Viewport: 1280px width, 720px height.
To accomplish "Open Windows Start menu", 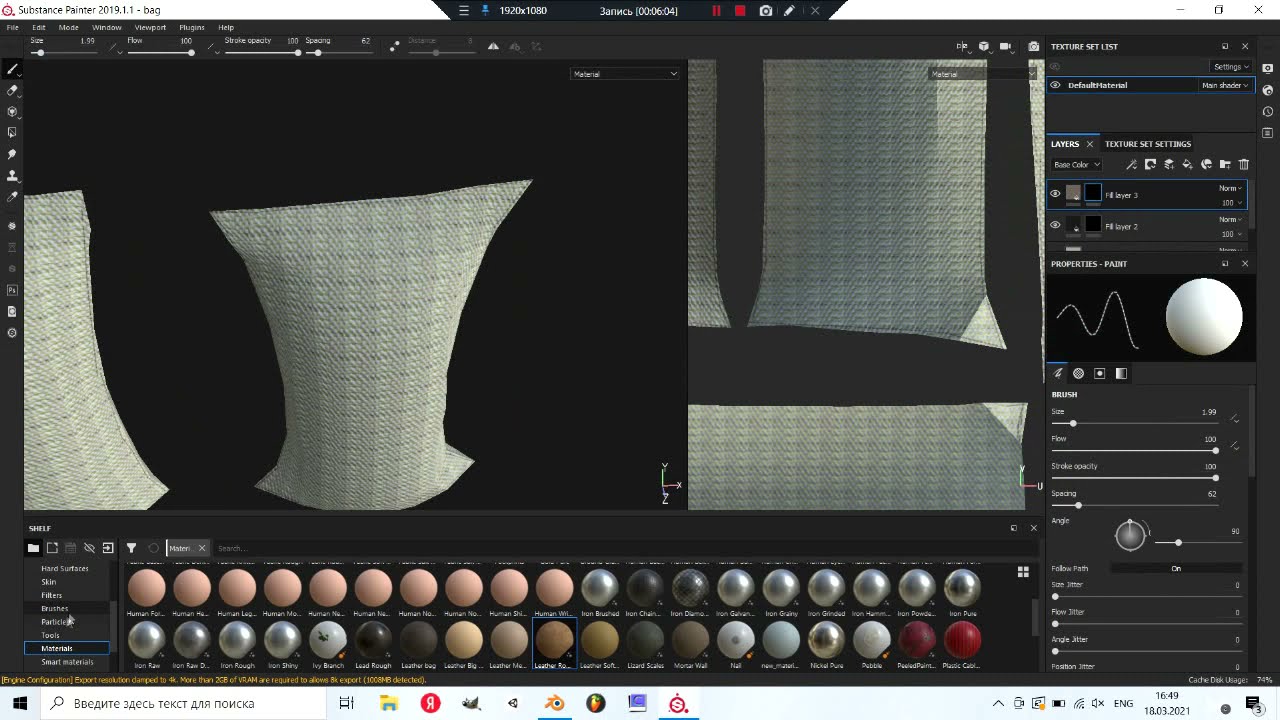I will pos(20,704).
